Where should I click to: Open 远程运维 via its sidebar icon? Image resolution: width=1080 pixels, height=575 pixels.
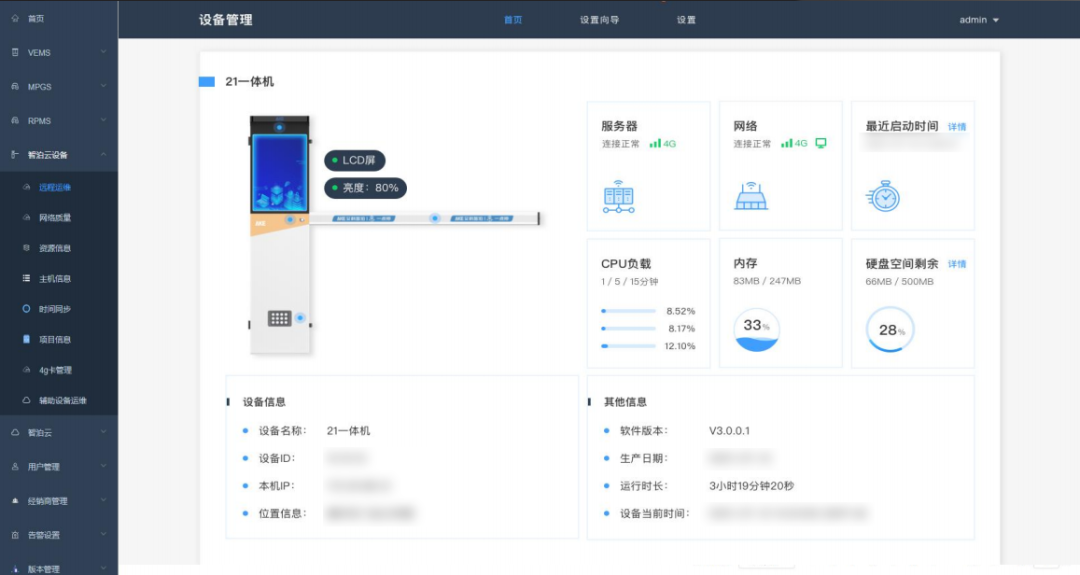26,187
